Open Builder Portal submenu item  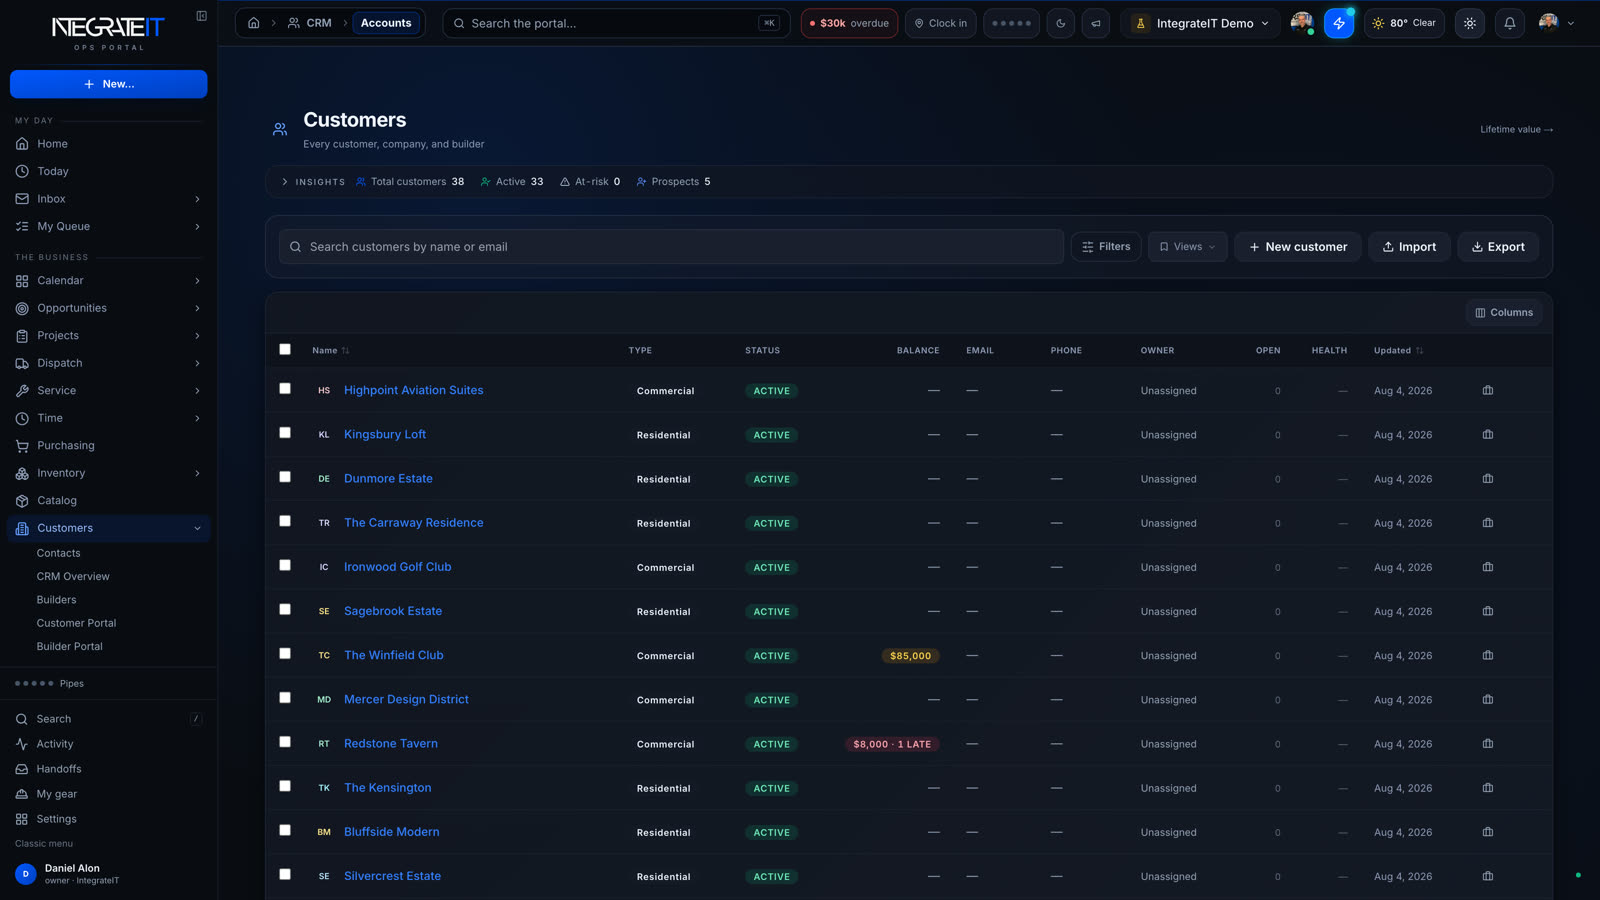[69, 647]
